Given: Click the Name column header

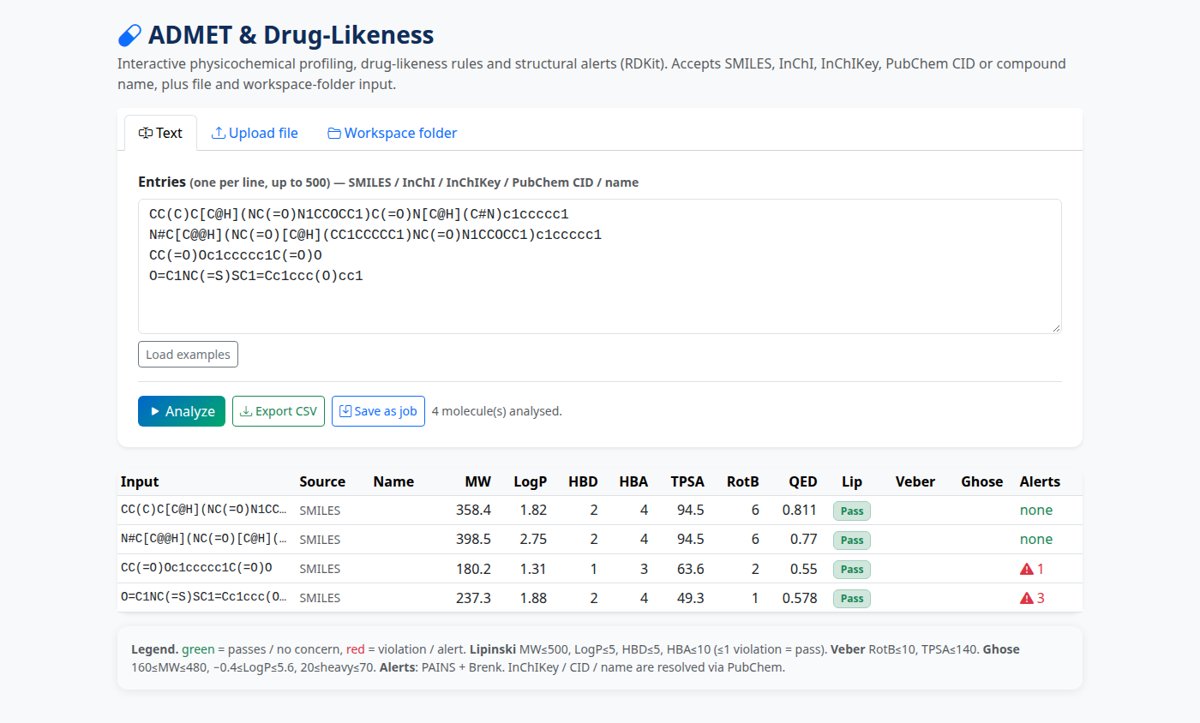Looking at the screenshot, I should tap(393, 481).
